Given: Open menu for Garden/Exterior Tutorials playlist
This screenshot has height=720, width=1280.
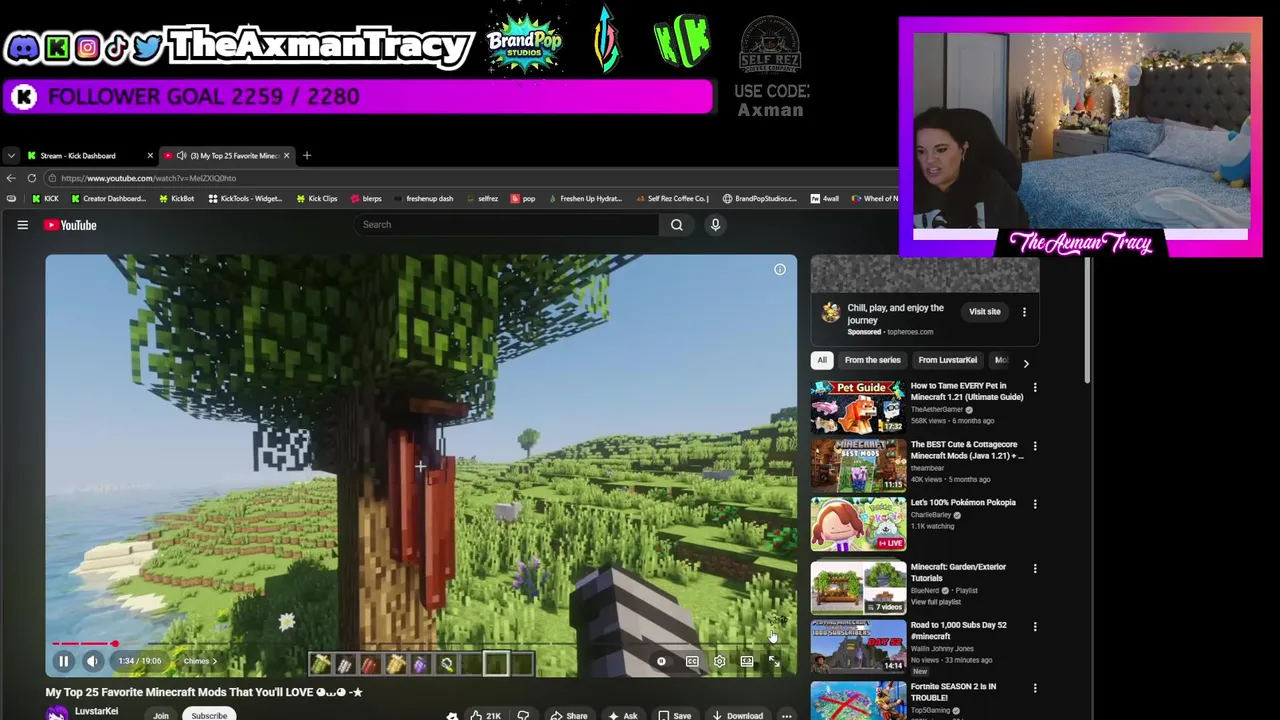Looking at the screenshot, I should pos(1035,569).
